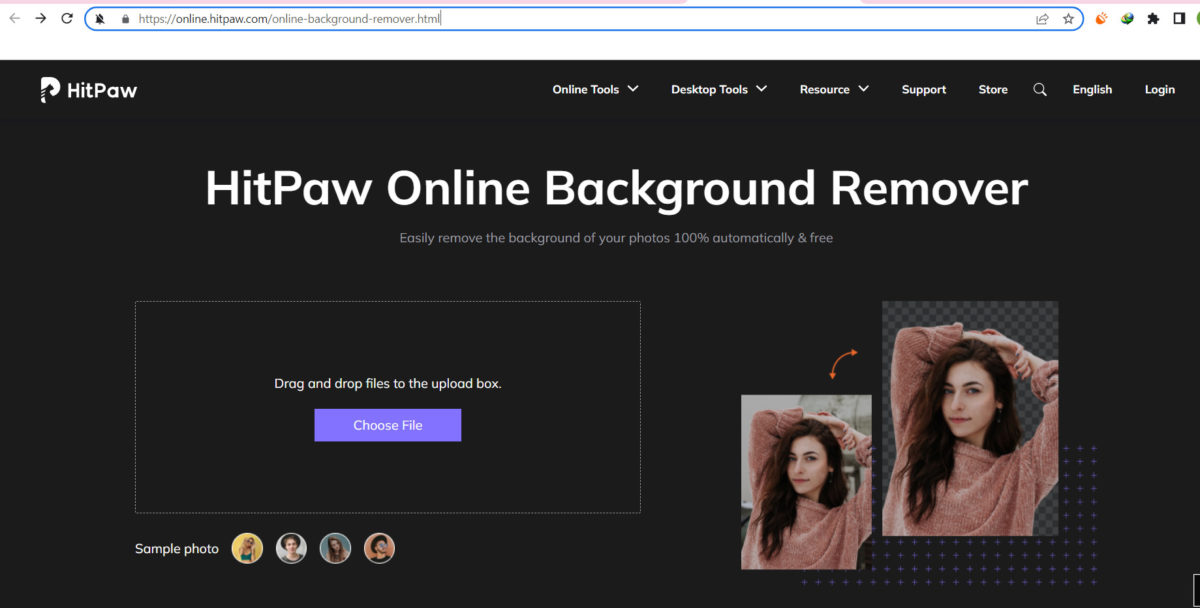Bookmark this page with the star icon
The width and height of the screenshot is (1200, 608).
(1068, 19)
